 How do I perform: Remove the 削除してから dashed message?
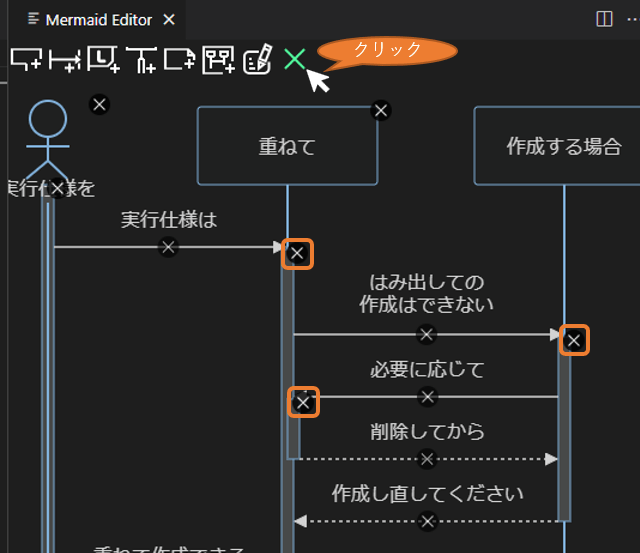point(428,459)
